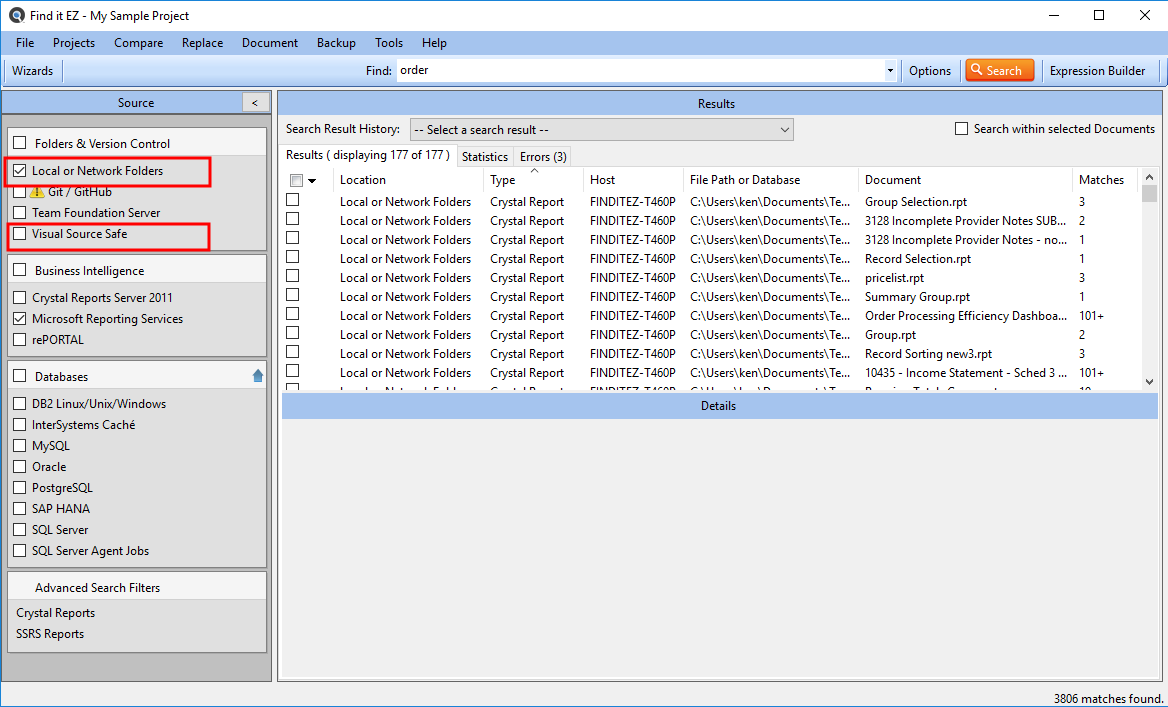1168x707 pixels.
Task: Sort results by the Matches column header
Action: (1105, 180)
